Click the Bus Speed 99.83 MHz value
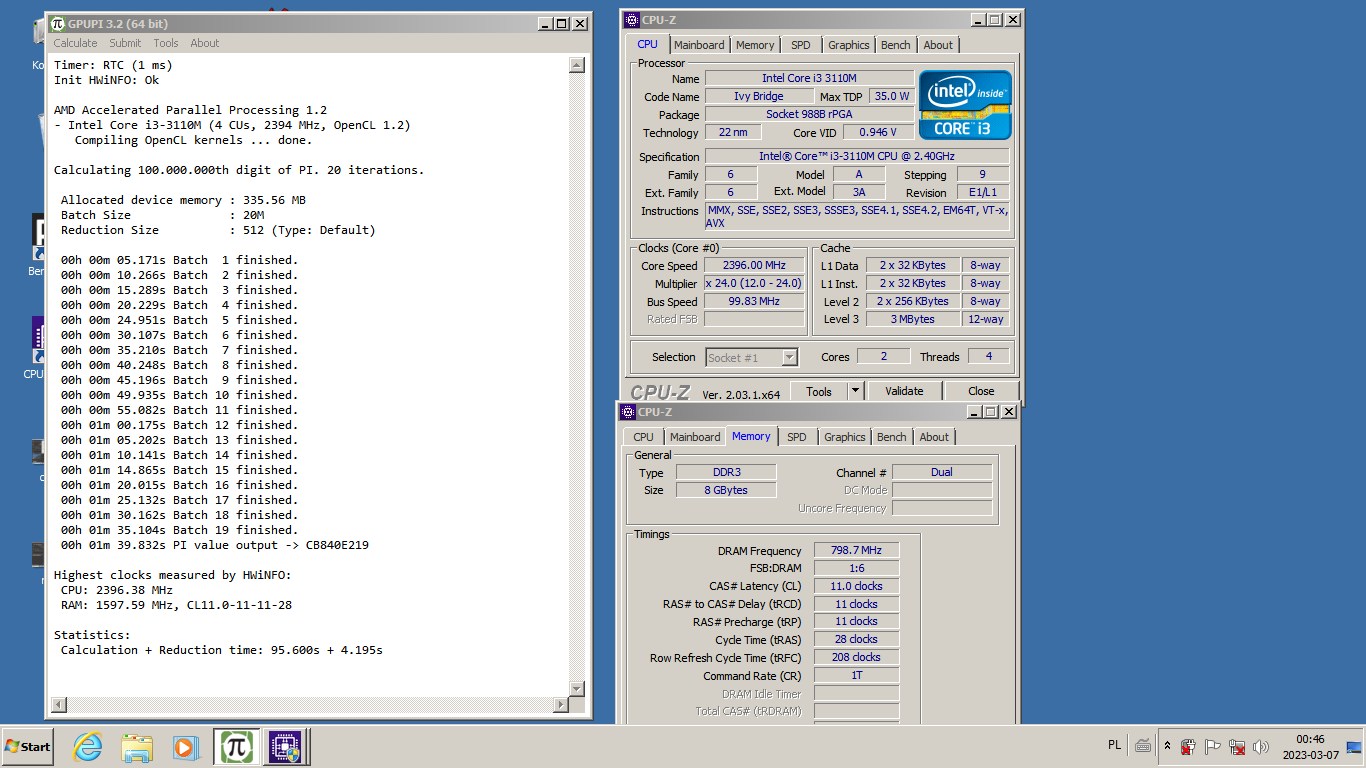Viewport: 1366px width, 768px height. [754, 301]
